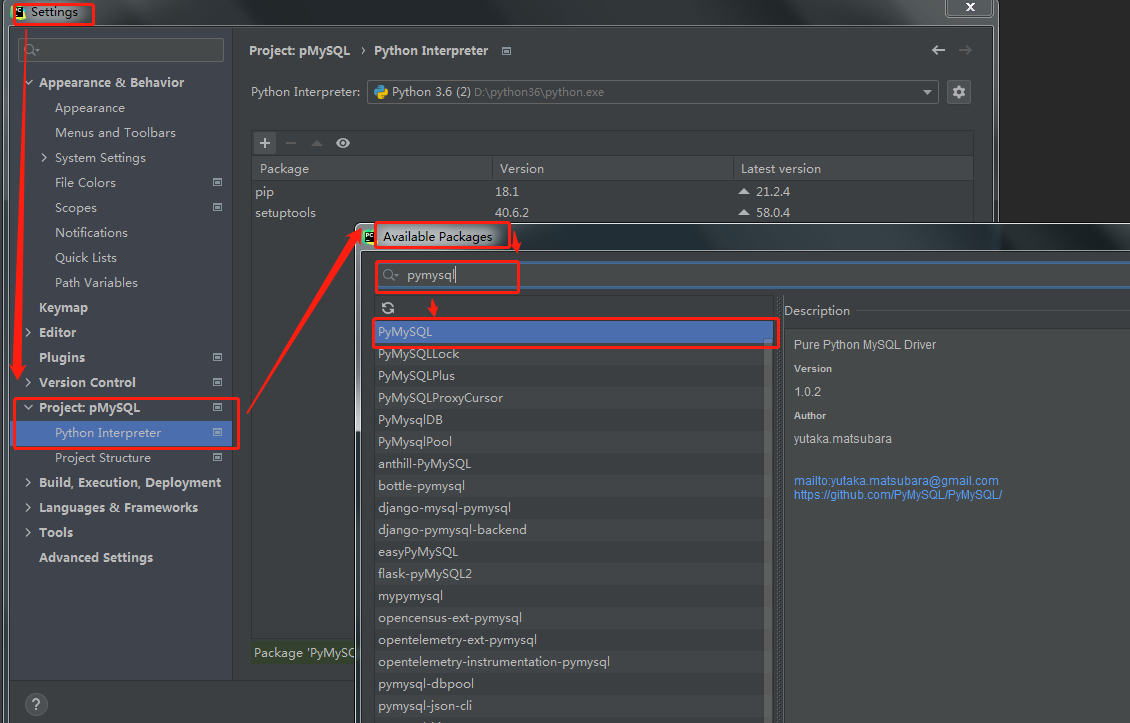Select easyPyMySQL package
Screen dimensions: 1130x723
(x=569, y=551)
